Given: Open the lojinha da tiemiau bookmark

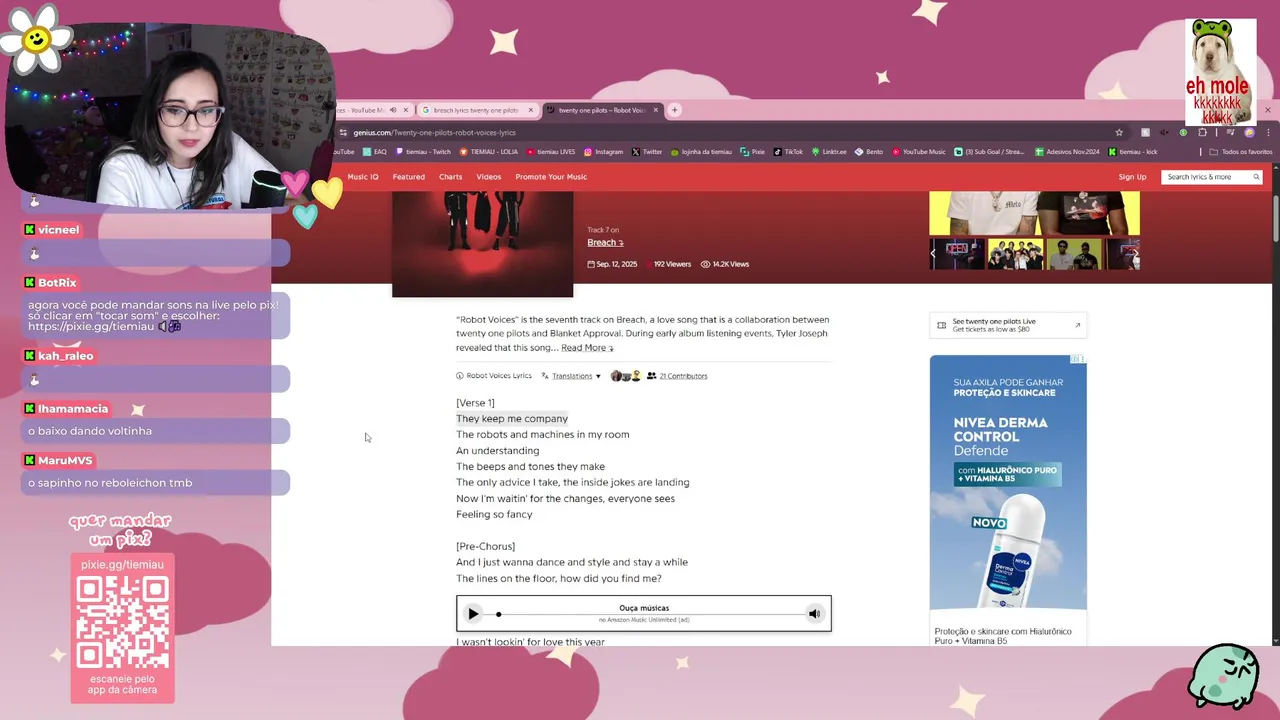Looking at the screenshot, I should tap(702, 152).
